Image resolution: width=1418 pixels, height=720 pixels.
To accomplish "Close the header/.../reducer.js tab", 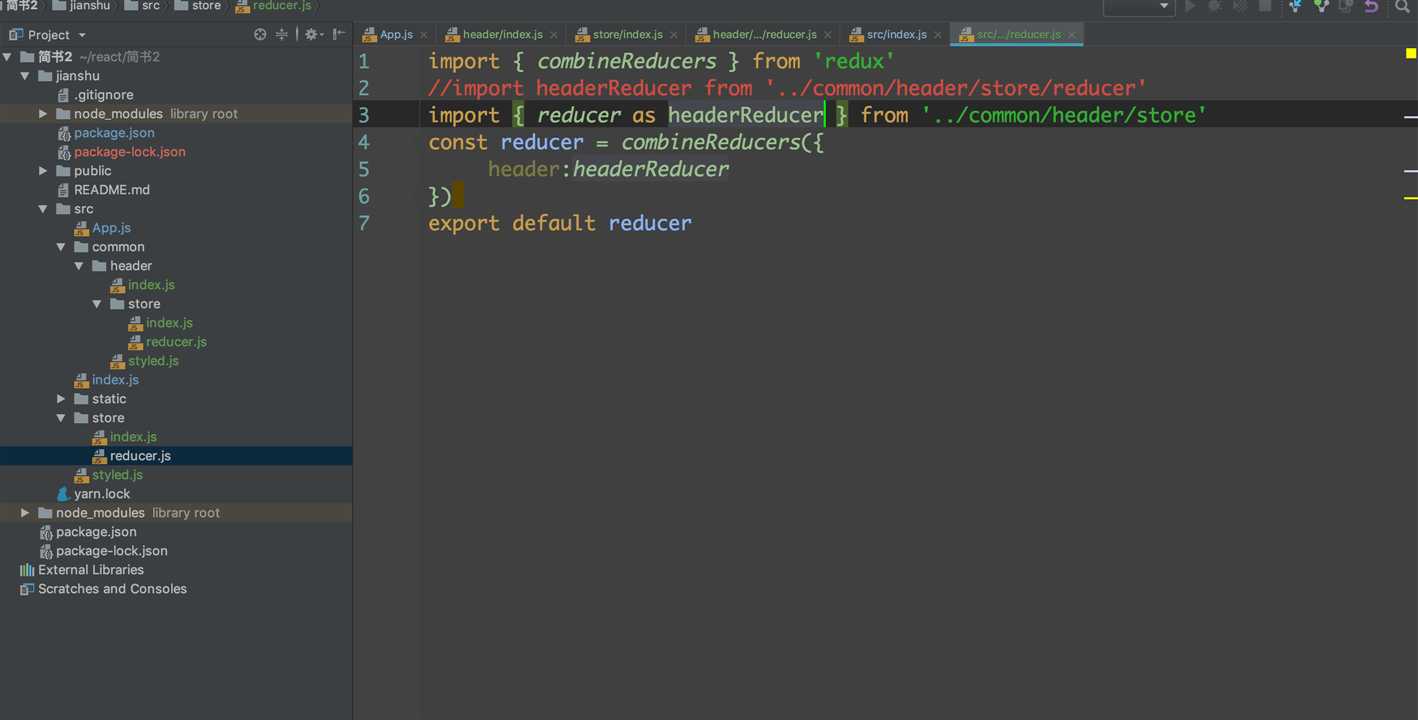I will pos(828,35).
